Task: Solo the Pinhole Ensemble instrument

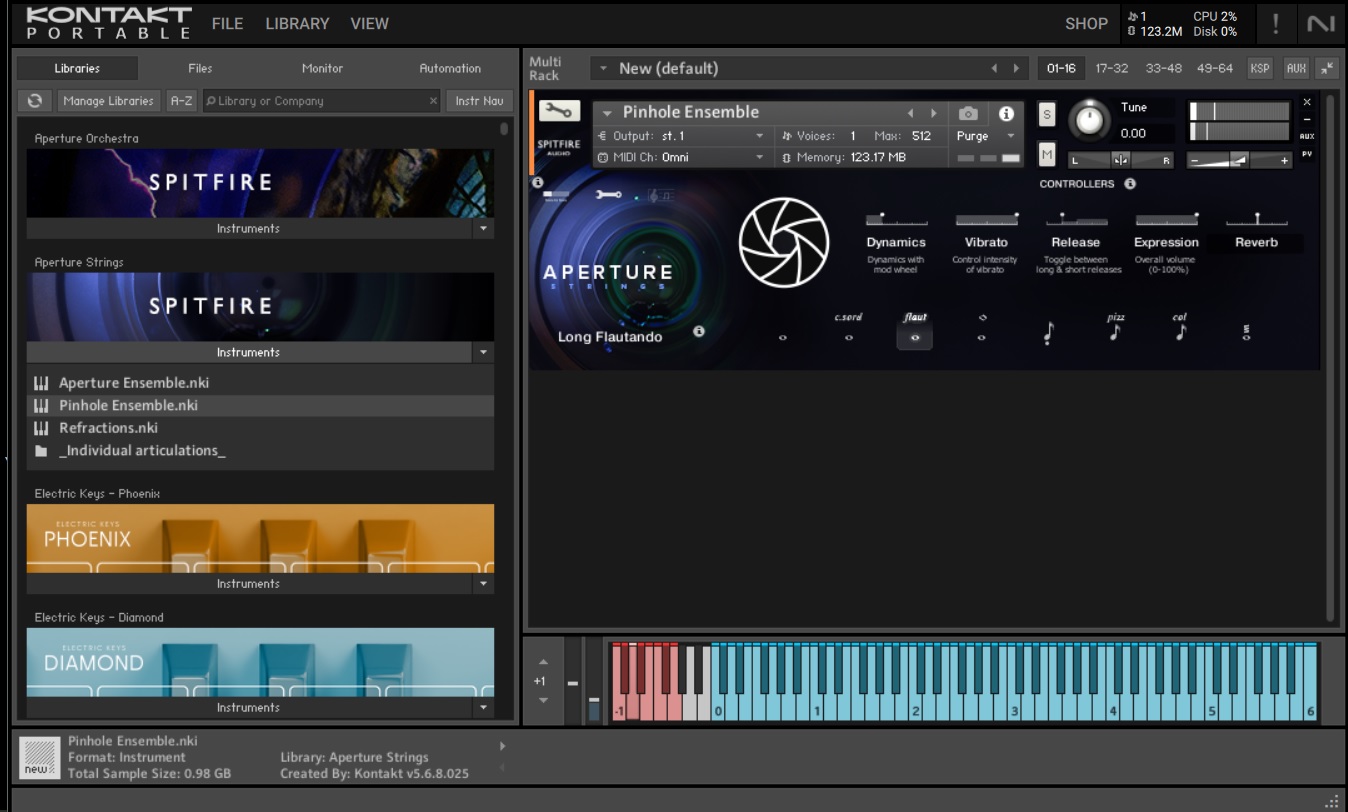Action: pos(1047,114)
